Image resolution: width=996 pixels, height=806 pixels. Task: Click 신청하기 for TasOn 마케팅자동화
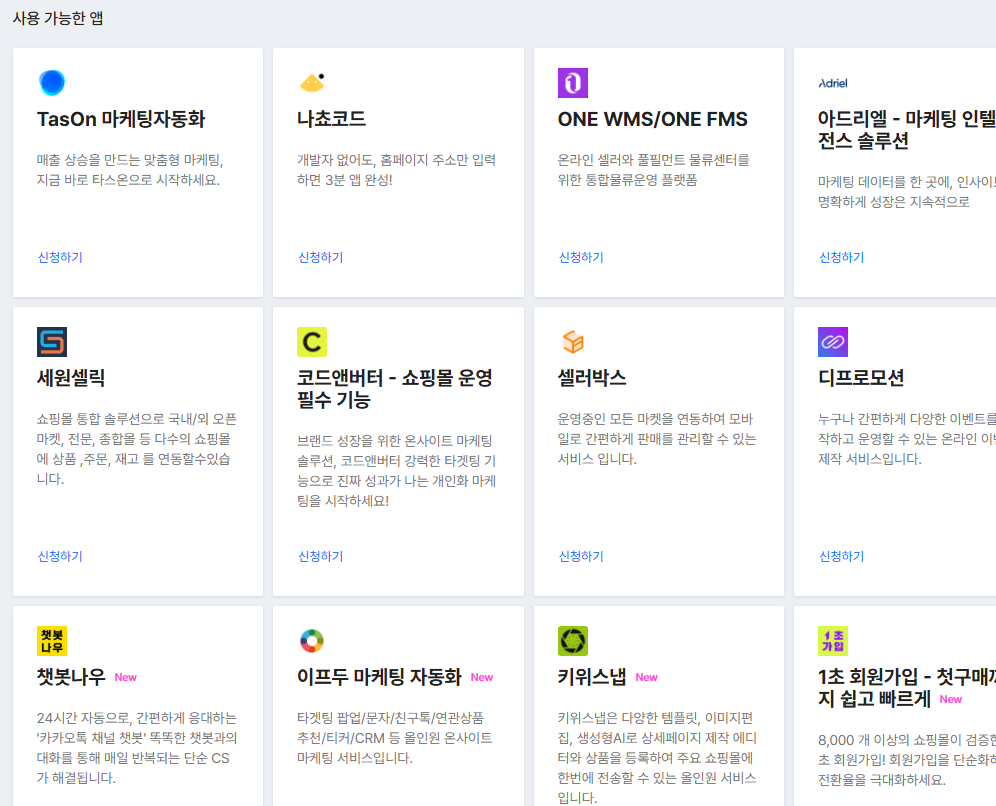[x=60, y=257]
